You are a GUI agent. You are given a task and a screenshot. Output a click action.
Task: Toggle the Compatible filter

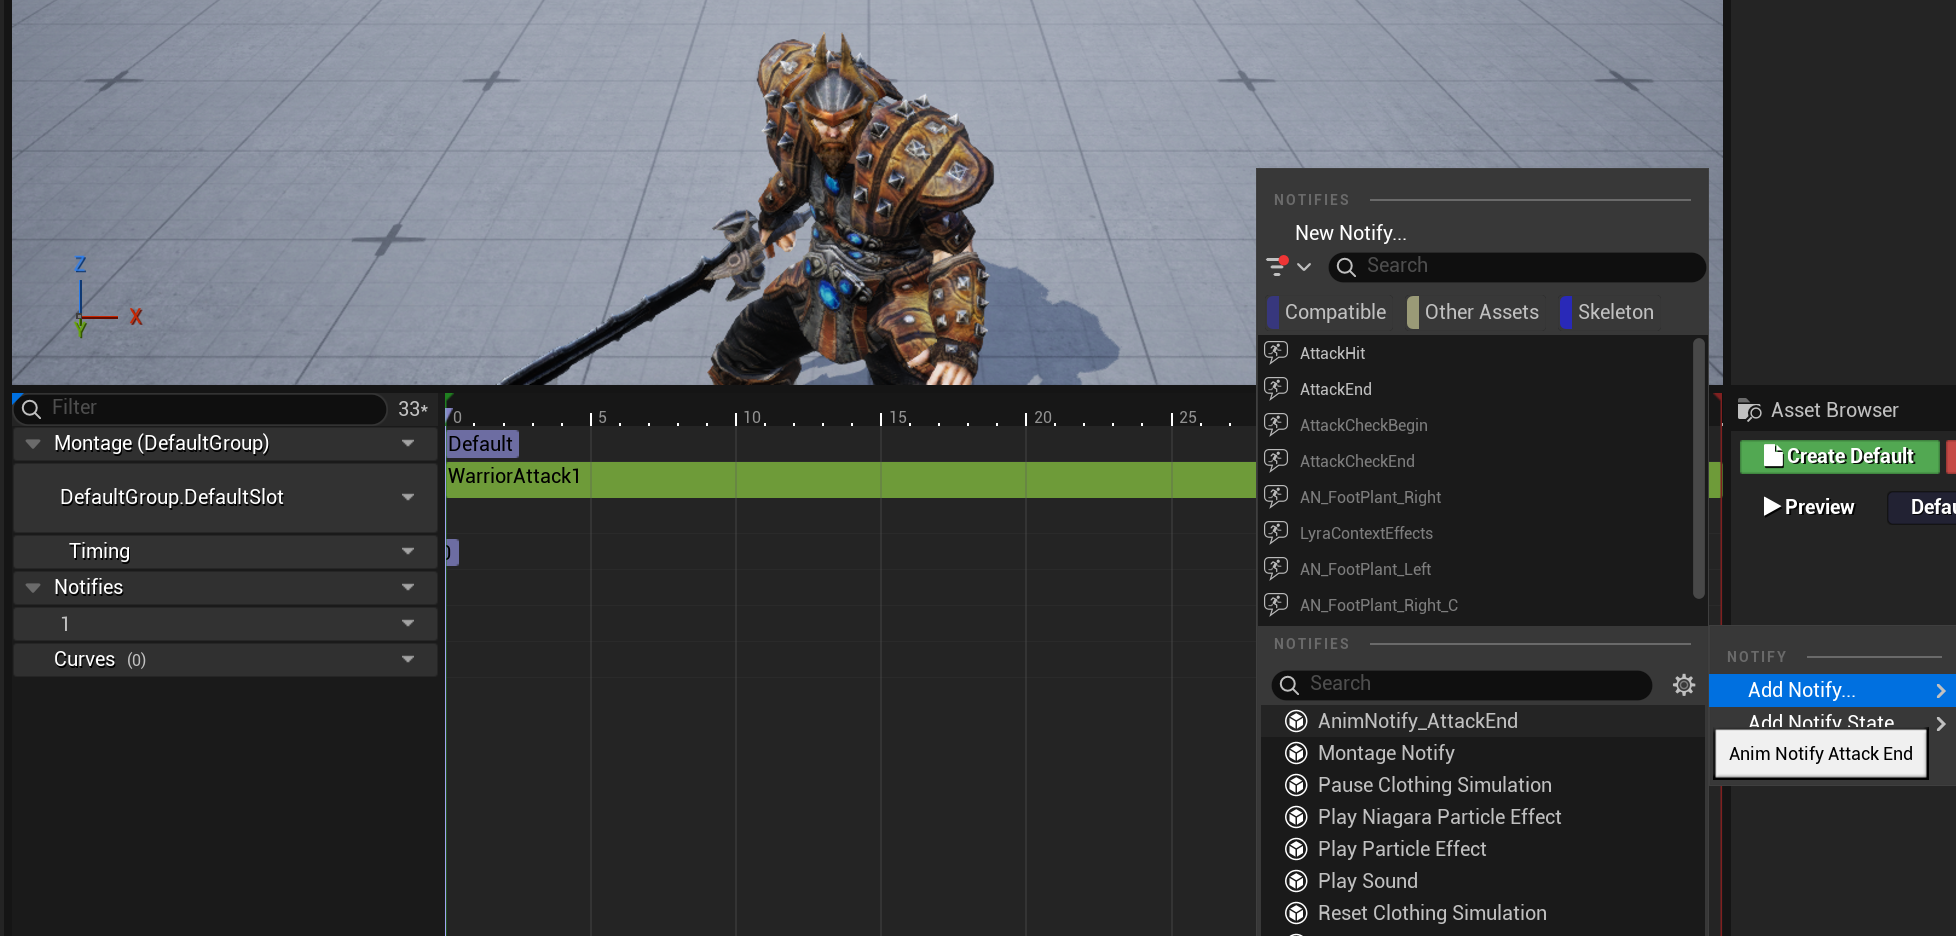click(x=1326, y=312)
